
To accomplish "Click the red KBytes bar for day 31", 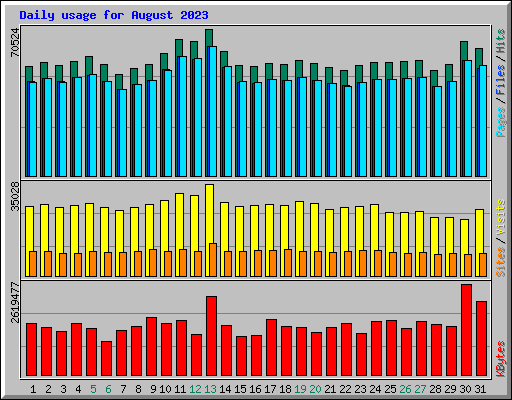I will 481,339.
